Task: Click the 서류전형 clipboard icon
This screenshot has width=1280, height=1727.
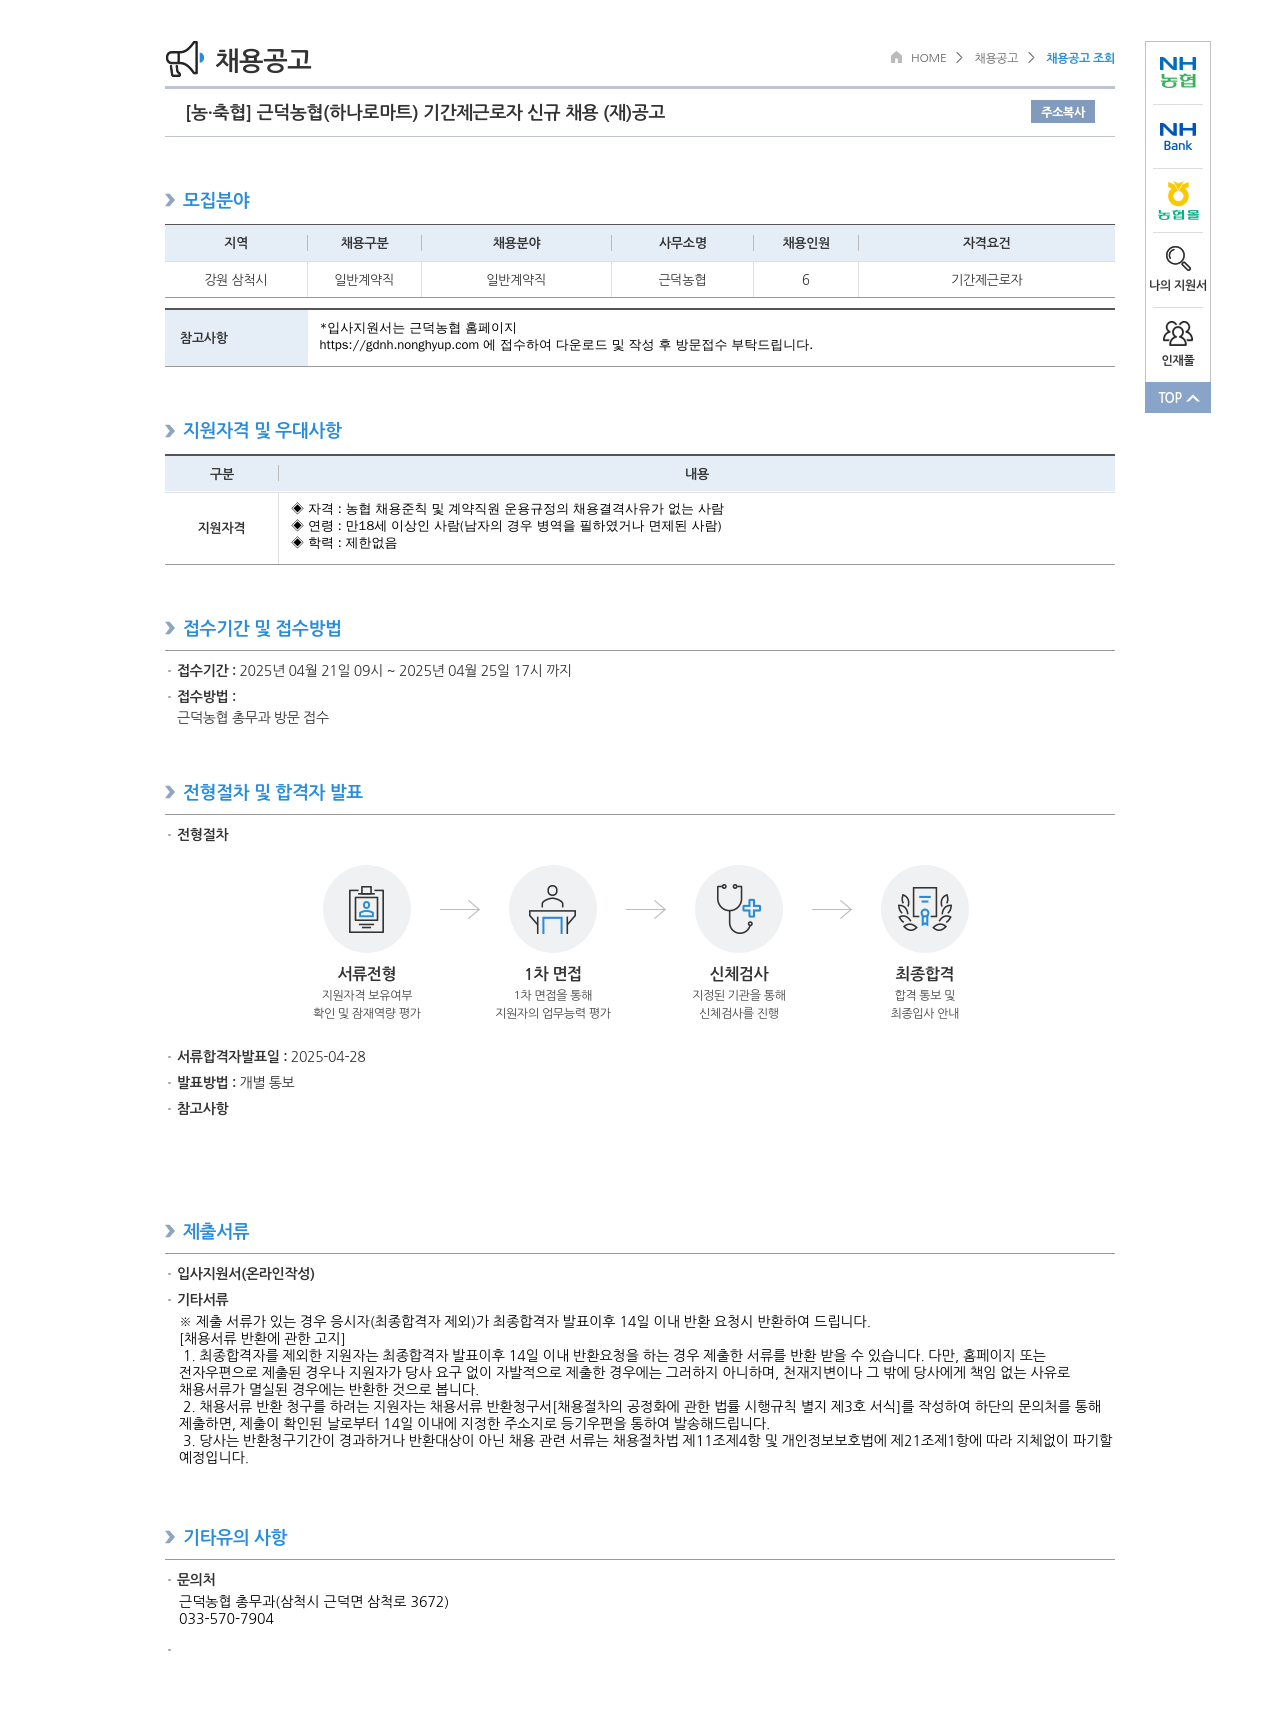Action: [x=367, y=909]
